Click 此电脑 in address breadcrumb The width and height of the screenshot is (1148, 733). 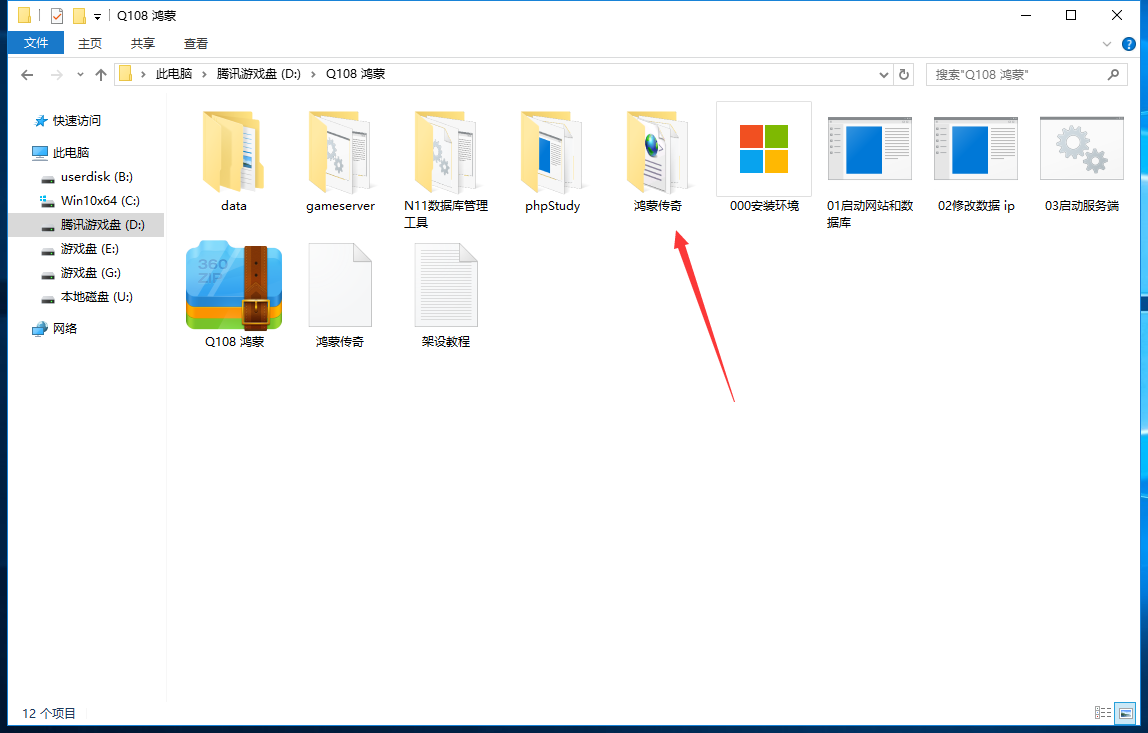(174, 74)
